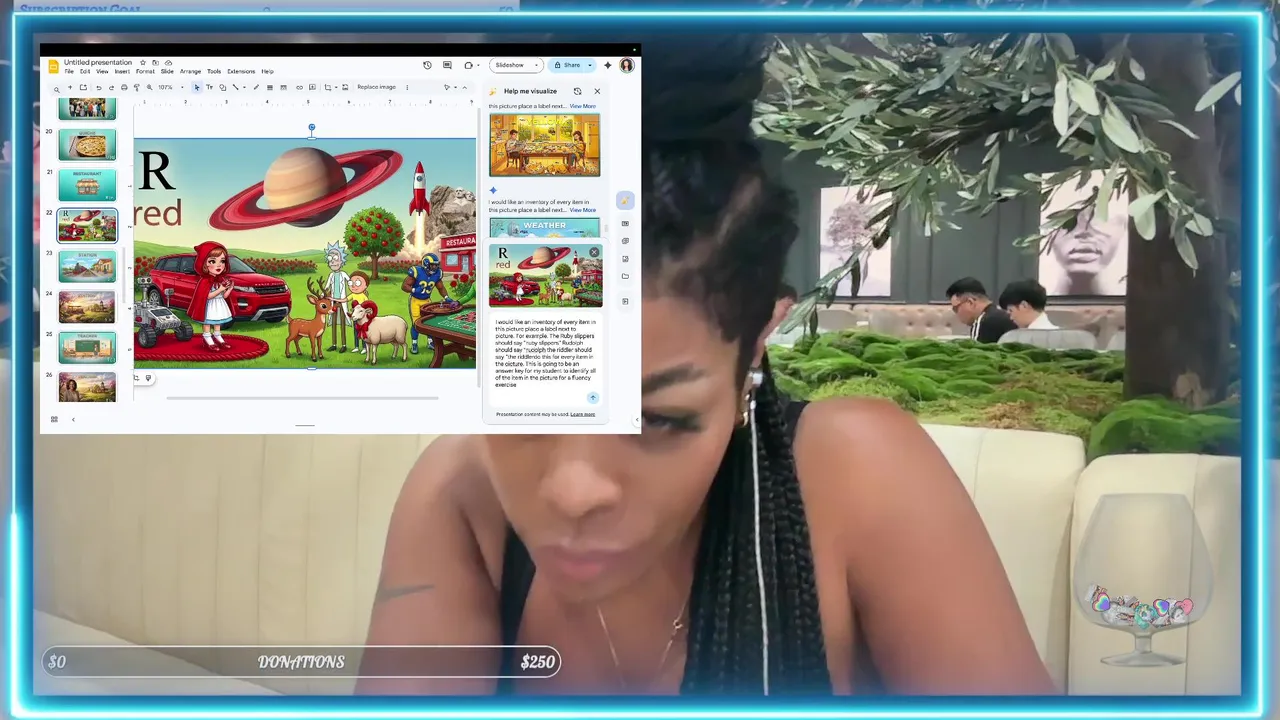Select slide 20 thumbnail
This screenshot has height=720, width=1280.
[87, 145]
